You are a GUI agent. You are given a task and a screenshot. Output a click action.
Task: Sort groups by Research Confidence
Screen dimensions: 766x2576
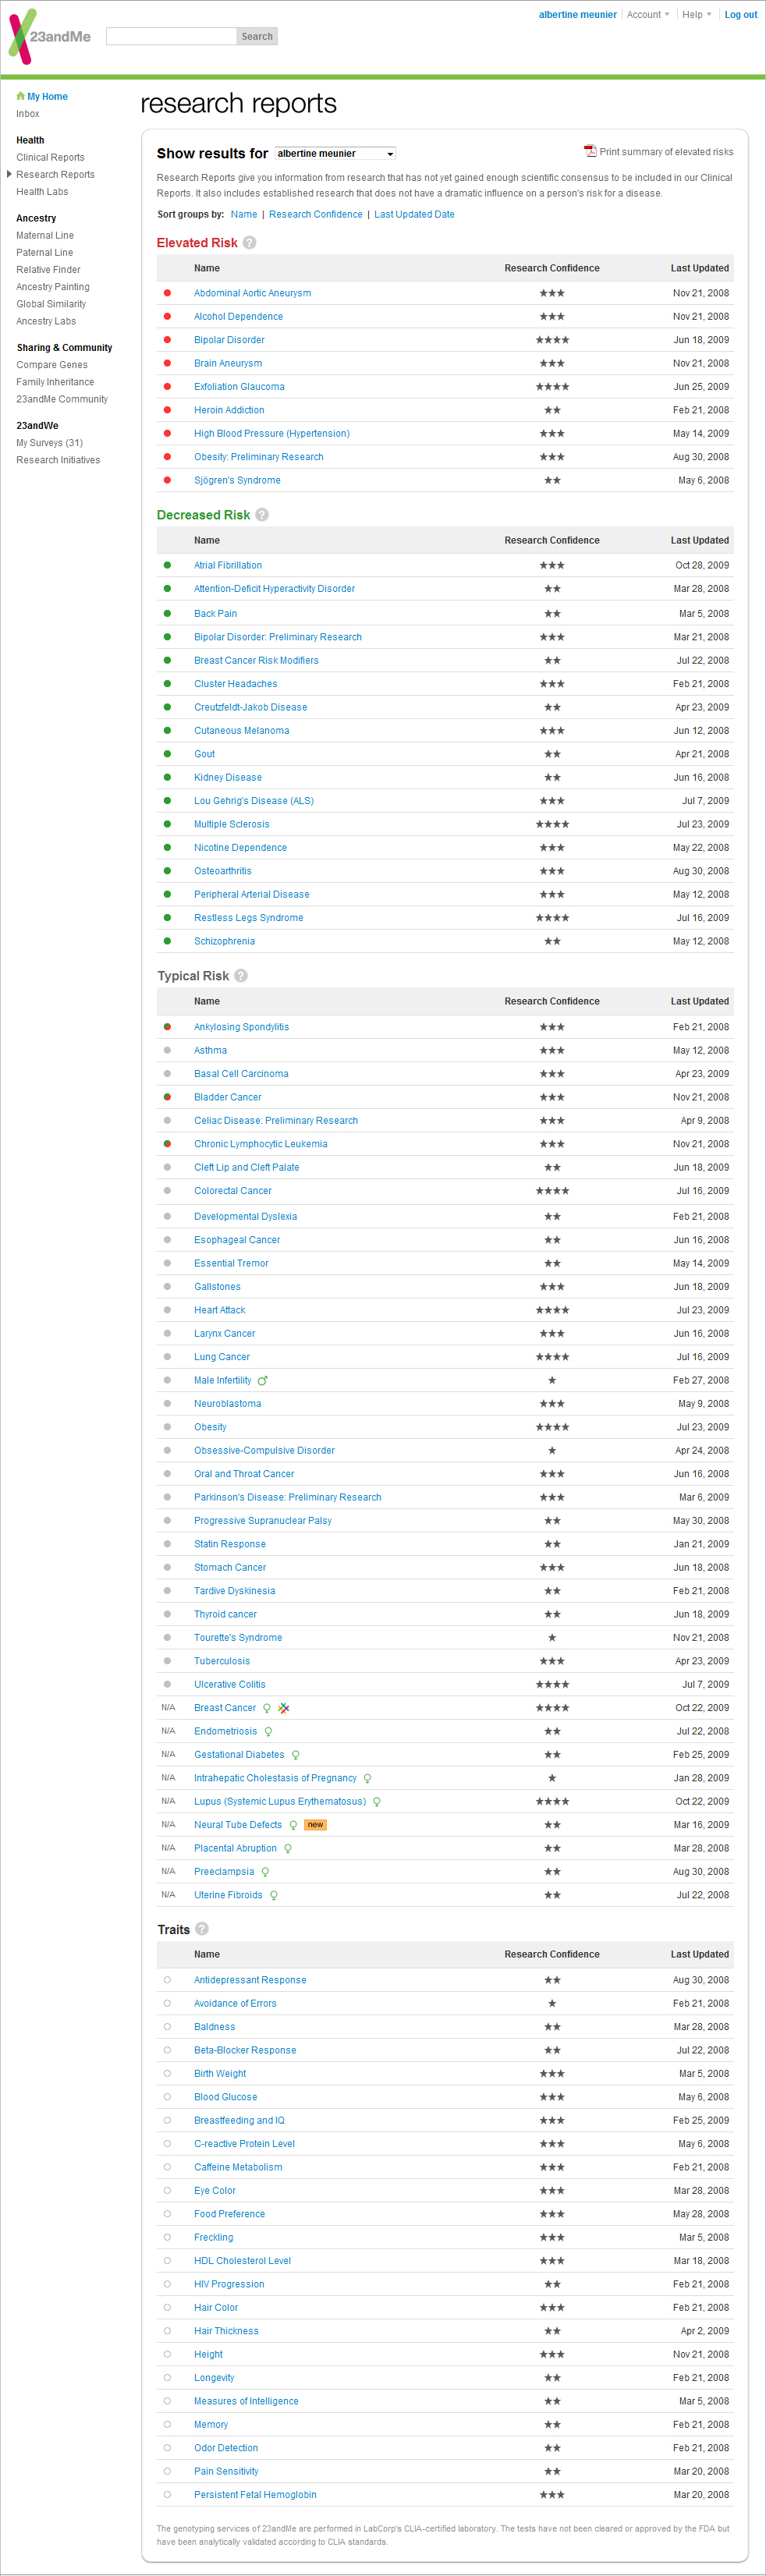(x=316, y=214)
